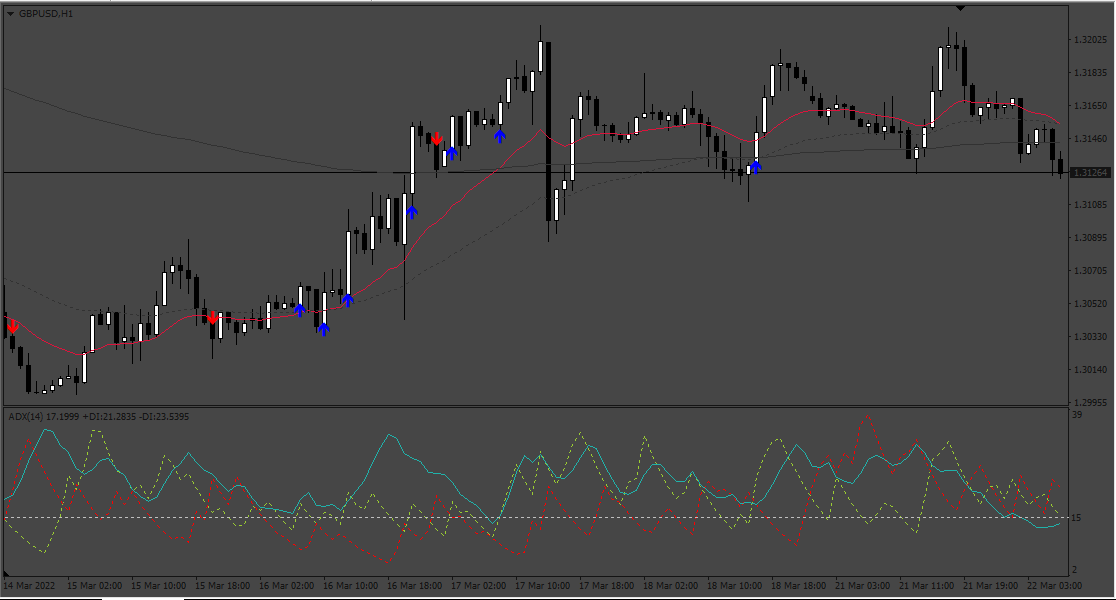Click the ADX scale value 39

coord(1077,415)
